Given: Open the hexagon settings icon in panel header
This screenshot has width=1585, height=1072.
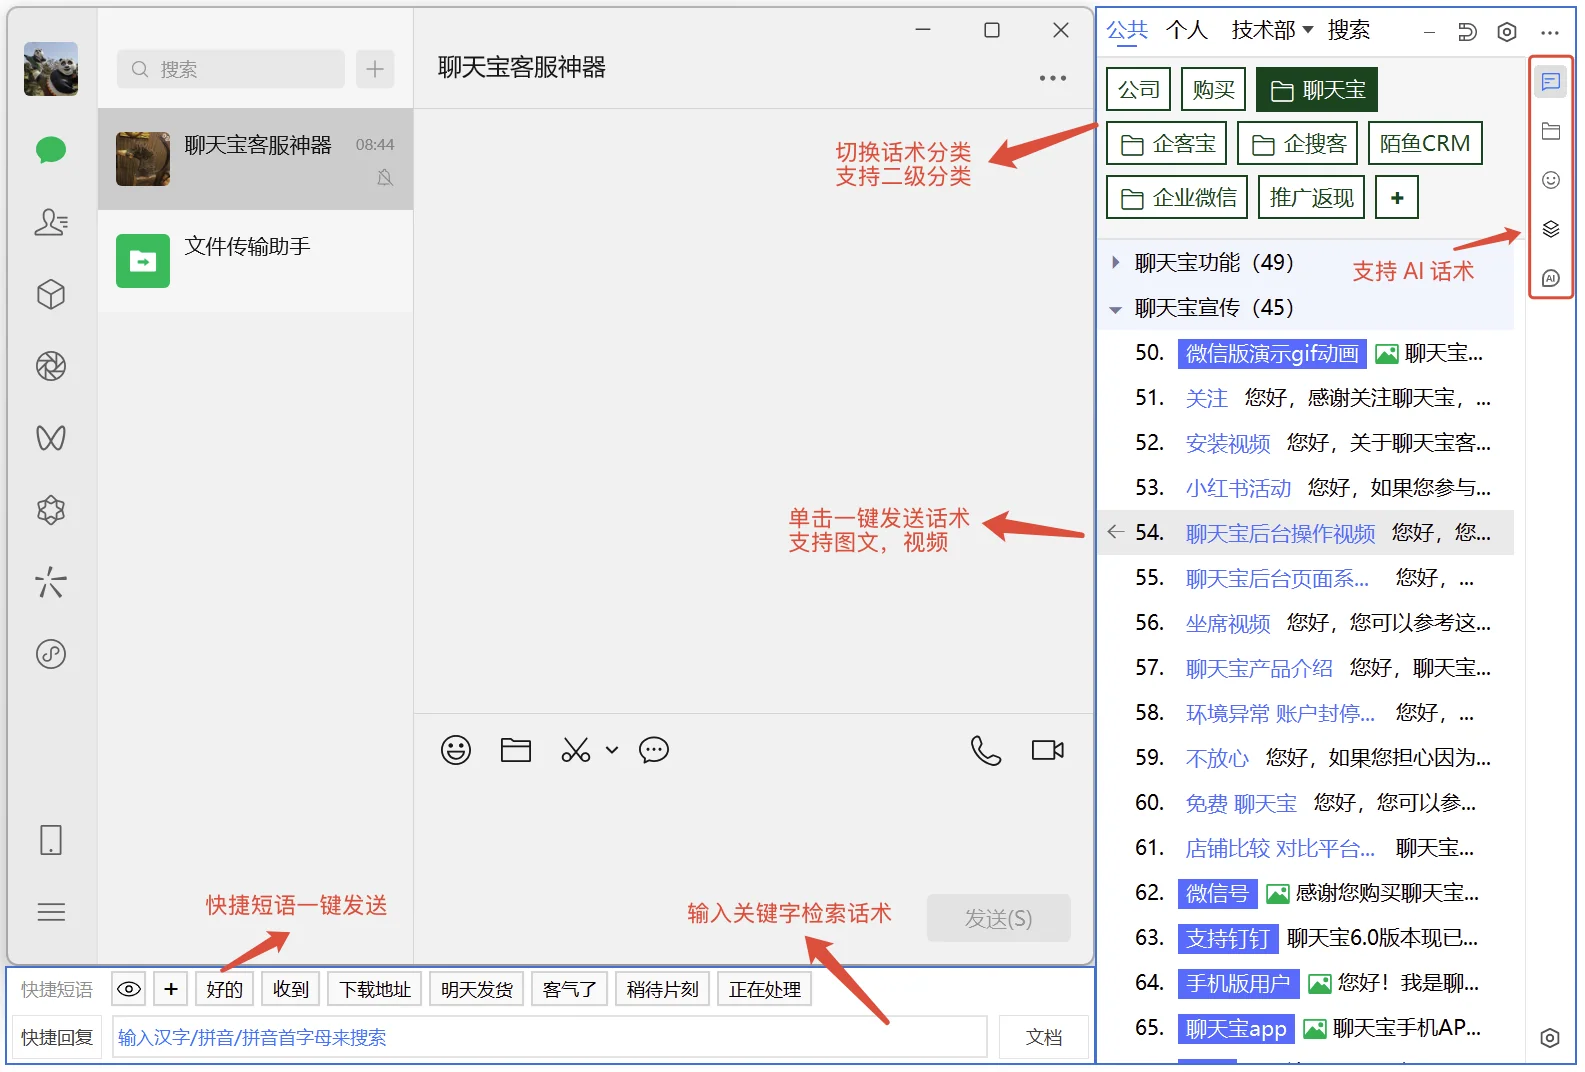Looking at the screenshot, I should tap(1507, 32).
